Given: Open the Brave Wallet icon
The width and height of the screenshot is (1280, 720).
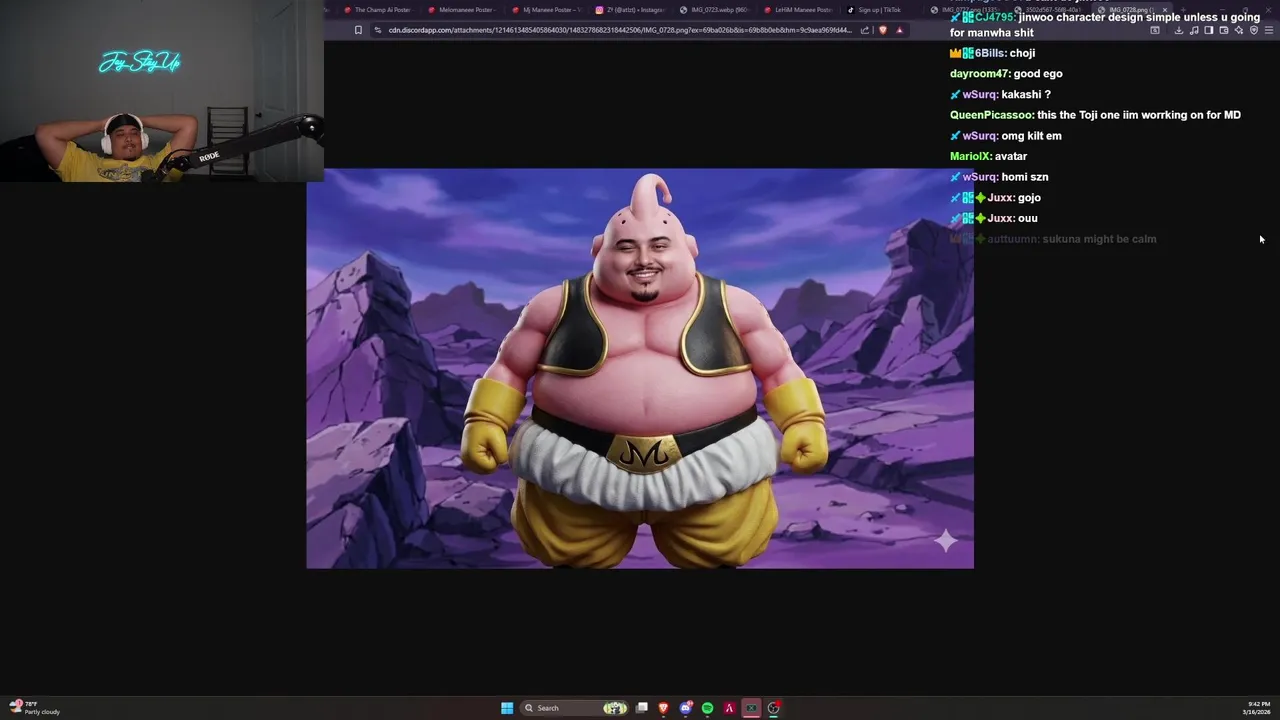Looking at the screenshot, I should (1224, 30).
